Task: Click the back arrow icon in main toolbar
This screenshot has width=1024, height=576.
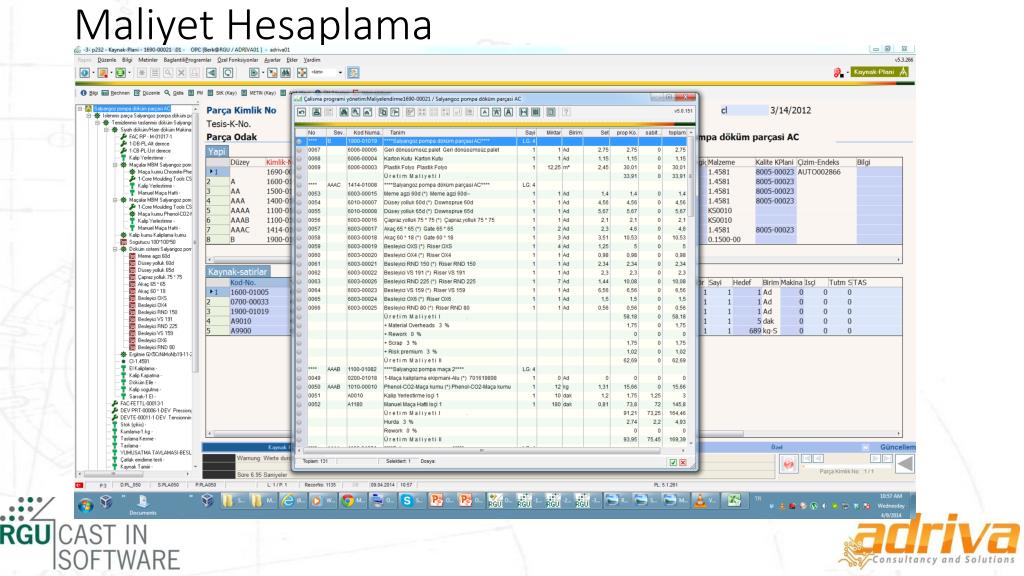Action: (212, 73)
